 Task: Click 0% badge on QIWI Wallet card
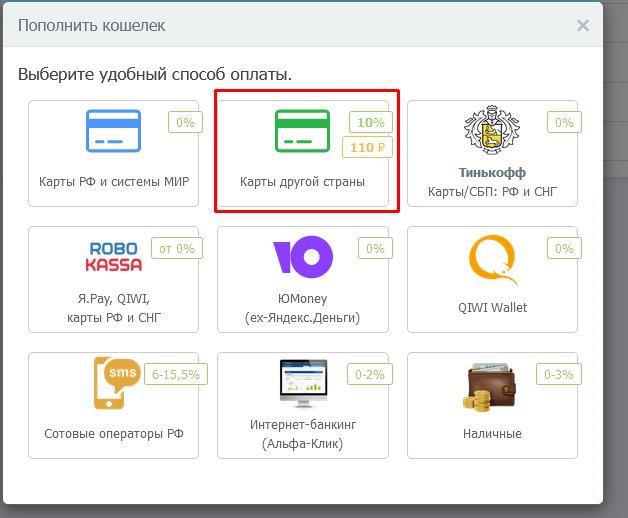tap(564, 248)
